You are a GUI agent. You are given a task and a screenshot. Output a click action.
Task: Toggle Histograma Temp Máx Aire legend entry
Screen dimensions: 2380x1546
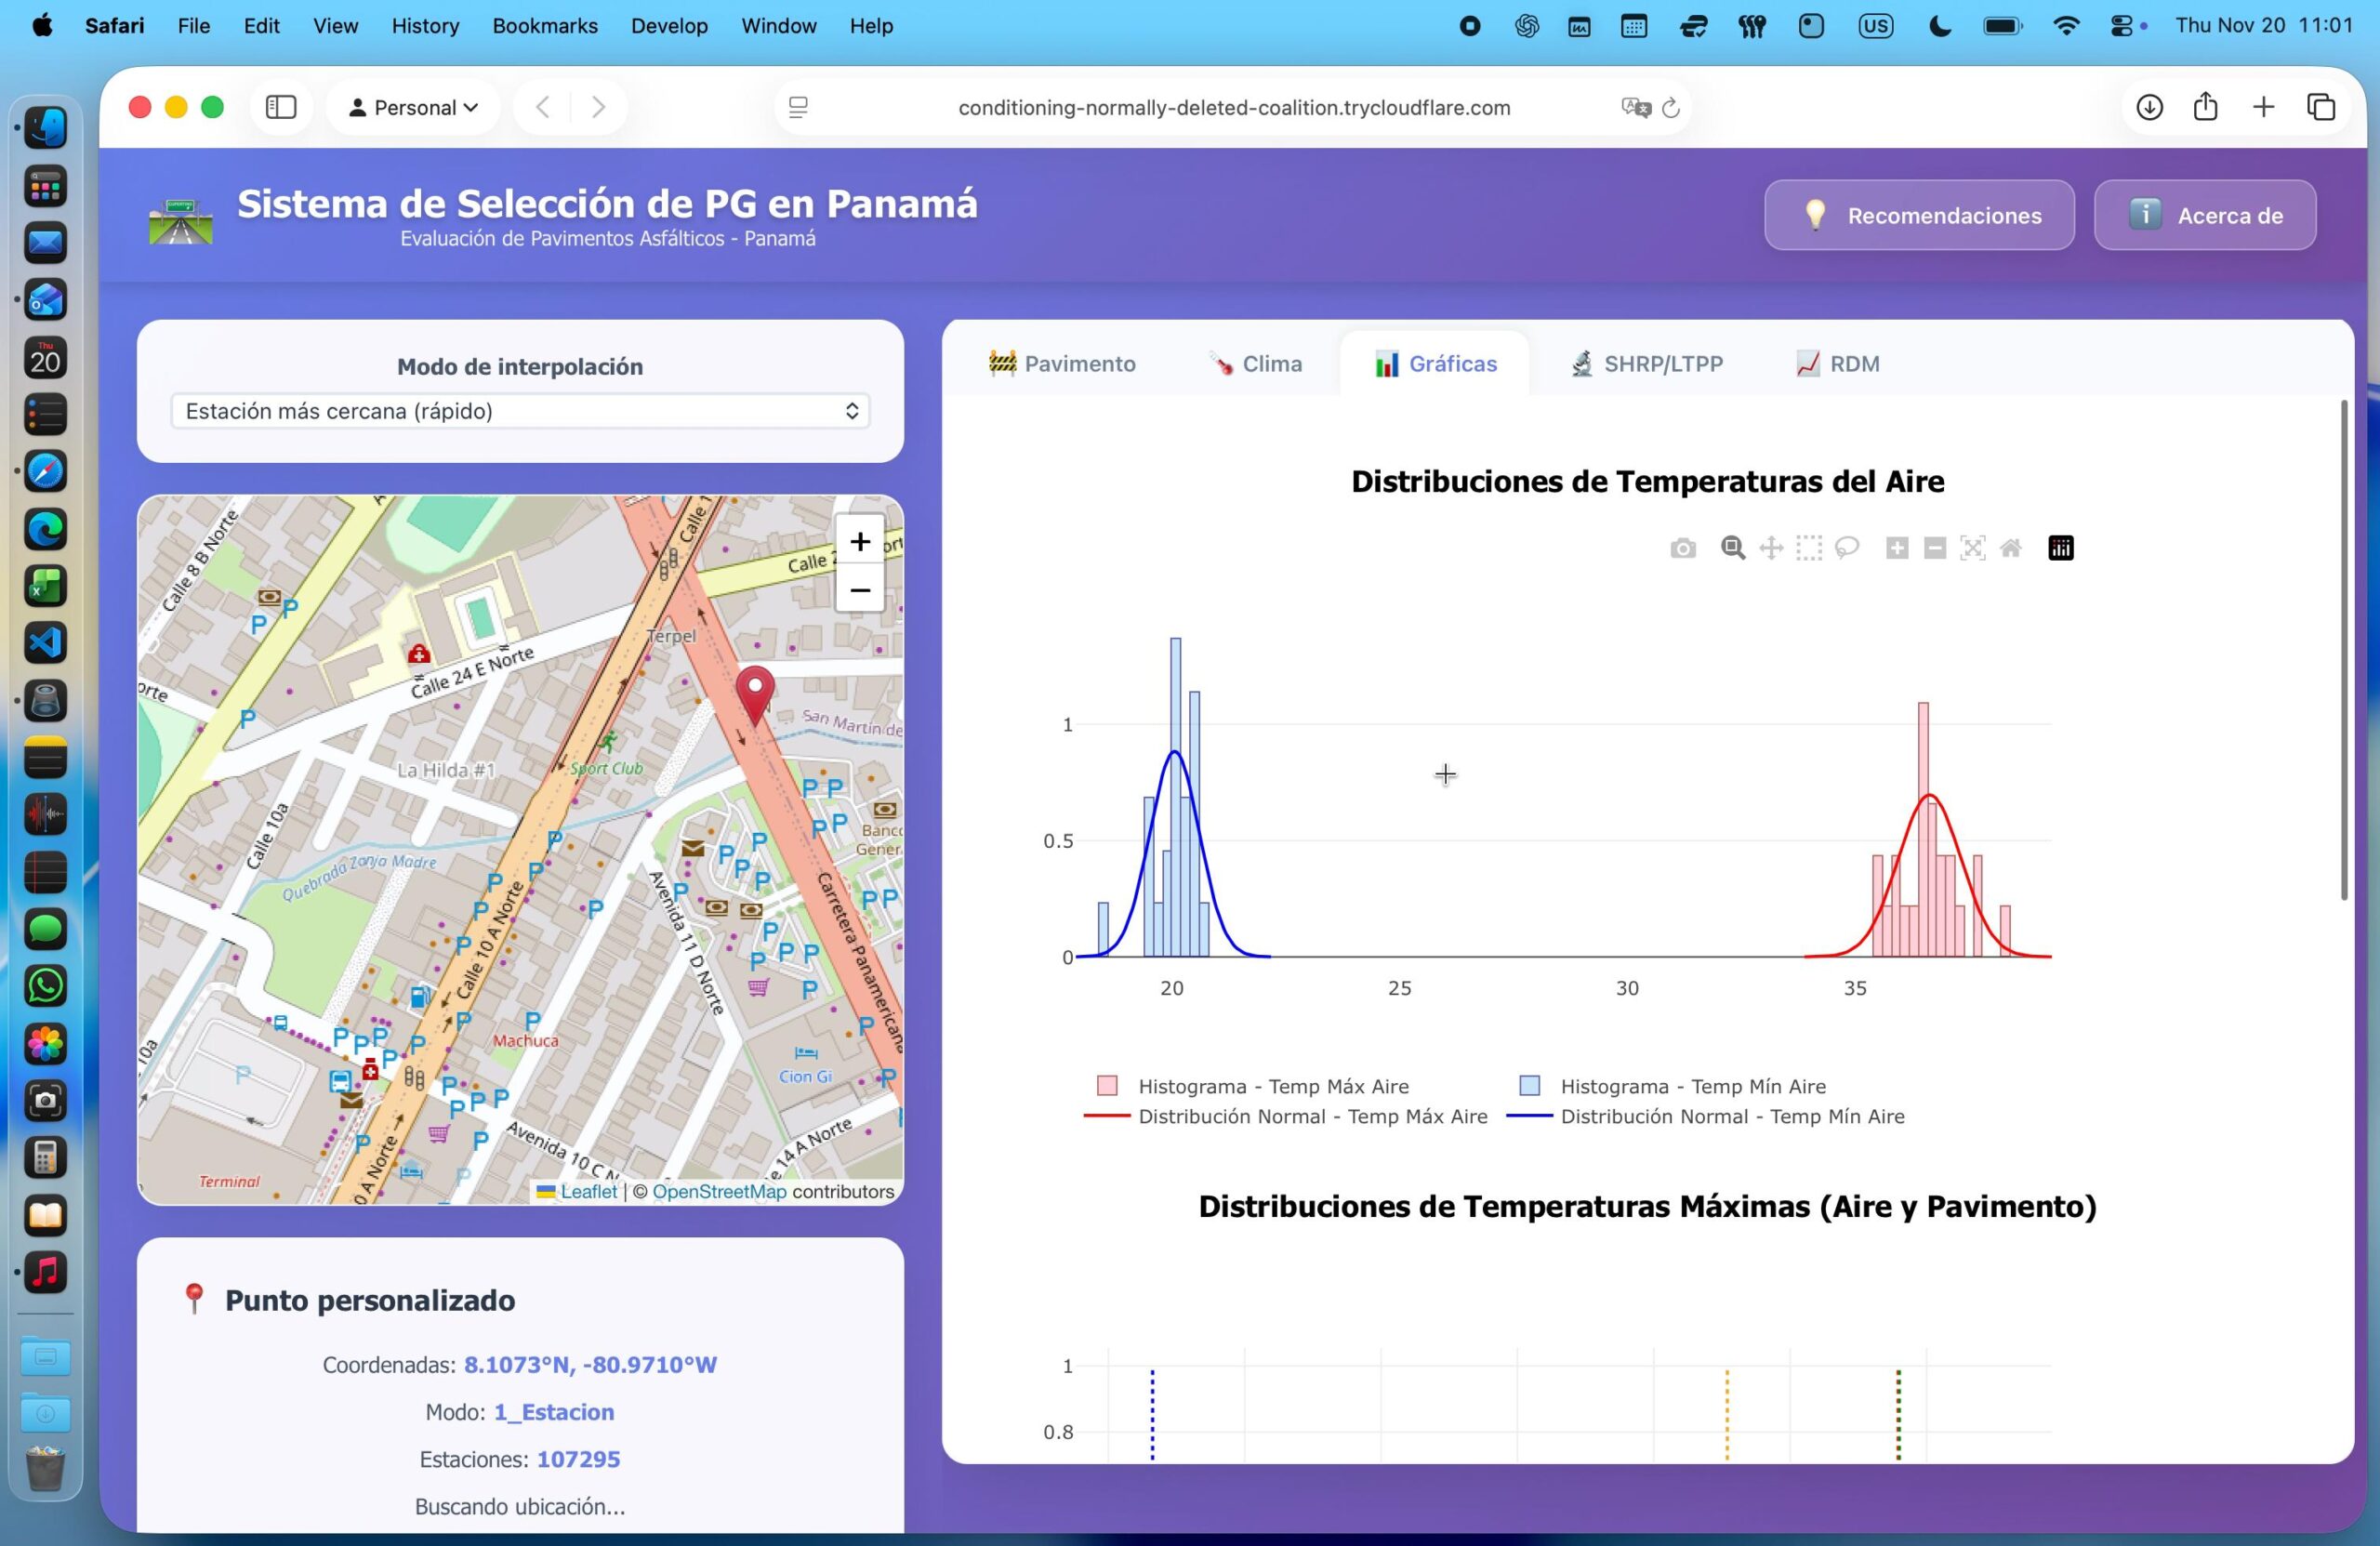pyautogui.click(x=1272, y=1086)
